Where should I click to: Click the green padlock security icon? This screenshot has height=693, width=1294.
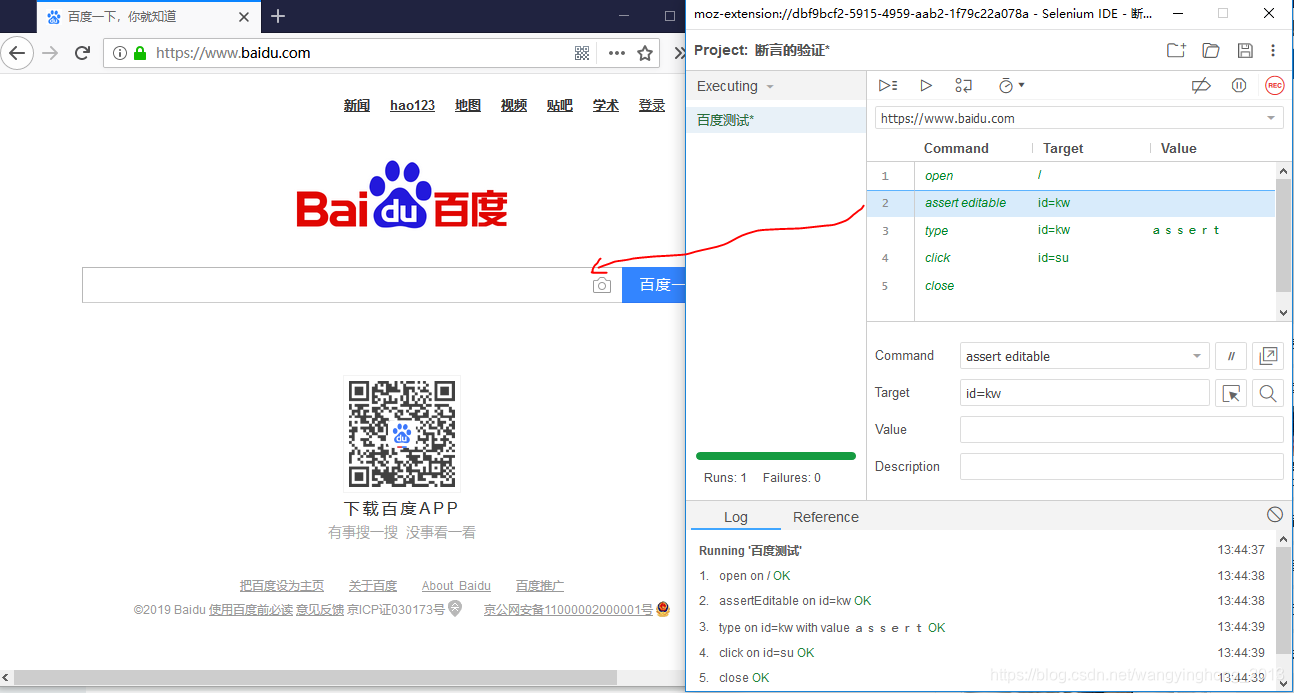[x=140, y=53]
